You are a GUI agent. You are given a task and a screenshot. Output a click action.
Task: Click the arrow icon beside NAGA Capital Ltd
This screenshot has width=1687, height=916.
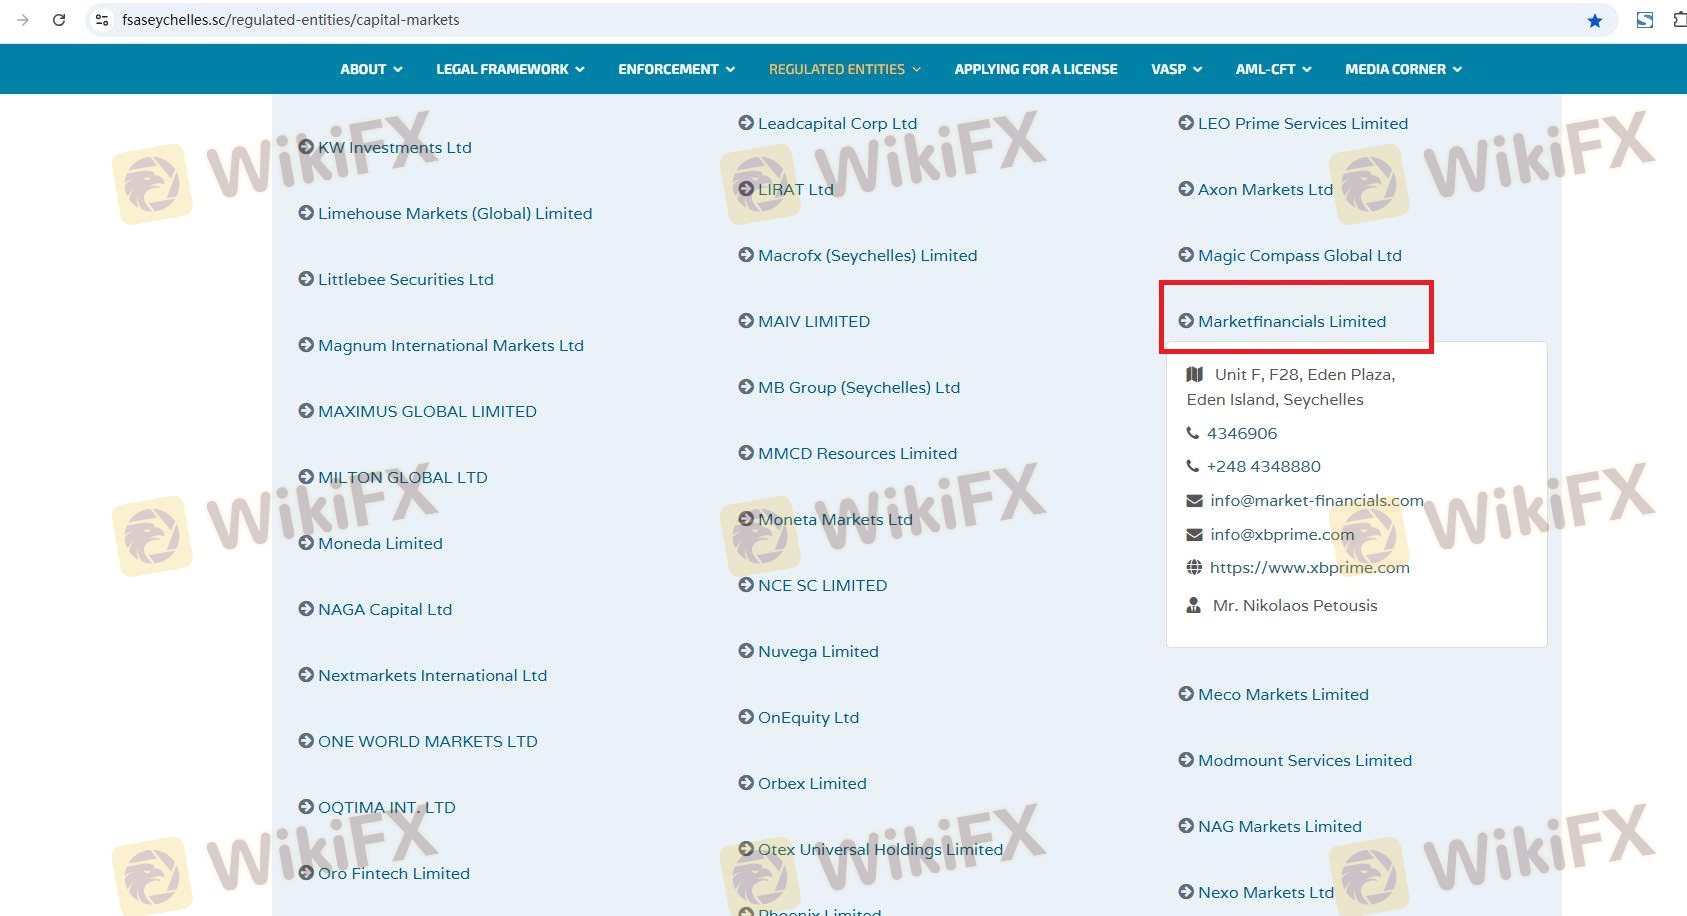point(306,609)
